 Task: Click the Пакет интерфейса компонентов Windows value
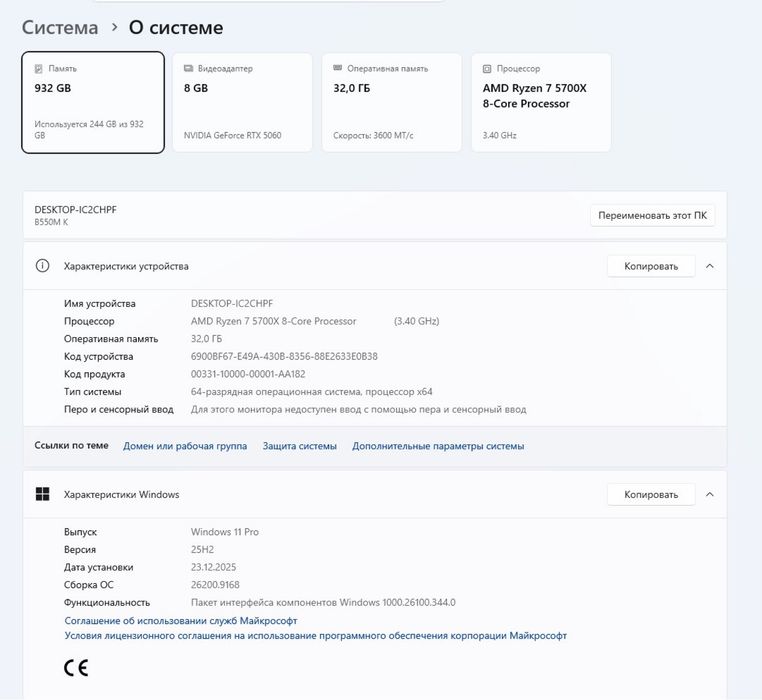tap(323, 602)
